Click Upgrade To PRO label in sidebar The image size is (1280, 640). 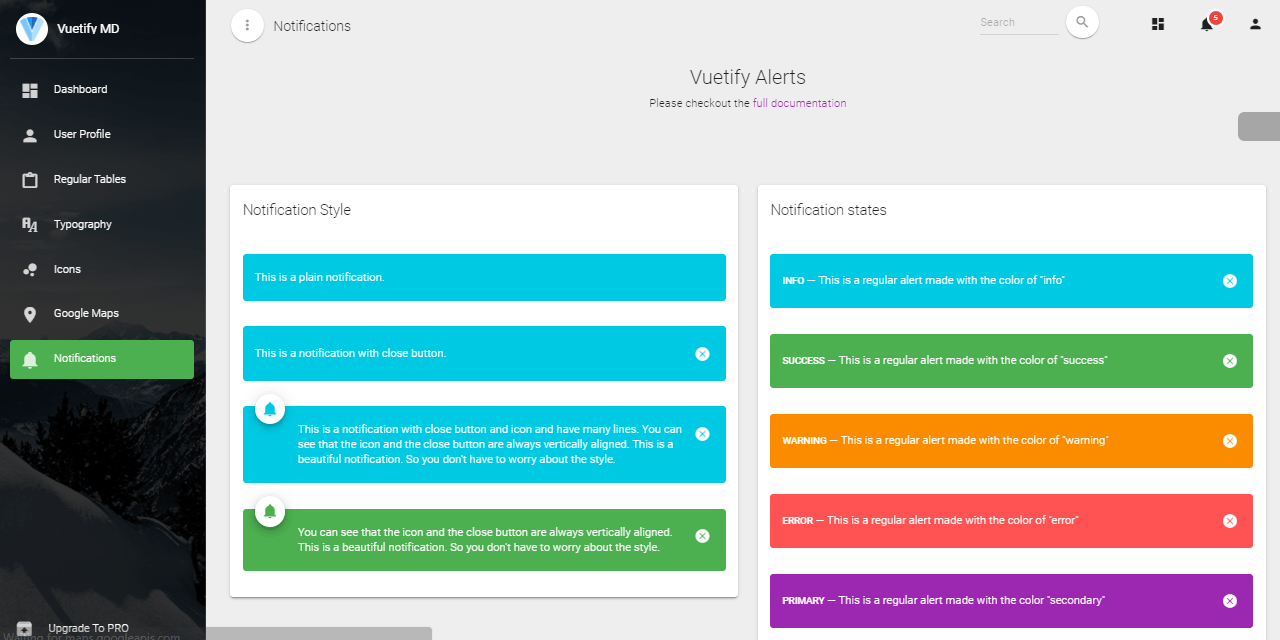[x=88, y=629]
